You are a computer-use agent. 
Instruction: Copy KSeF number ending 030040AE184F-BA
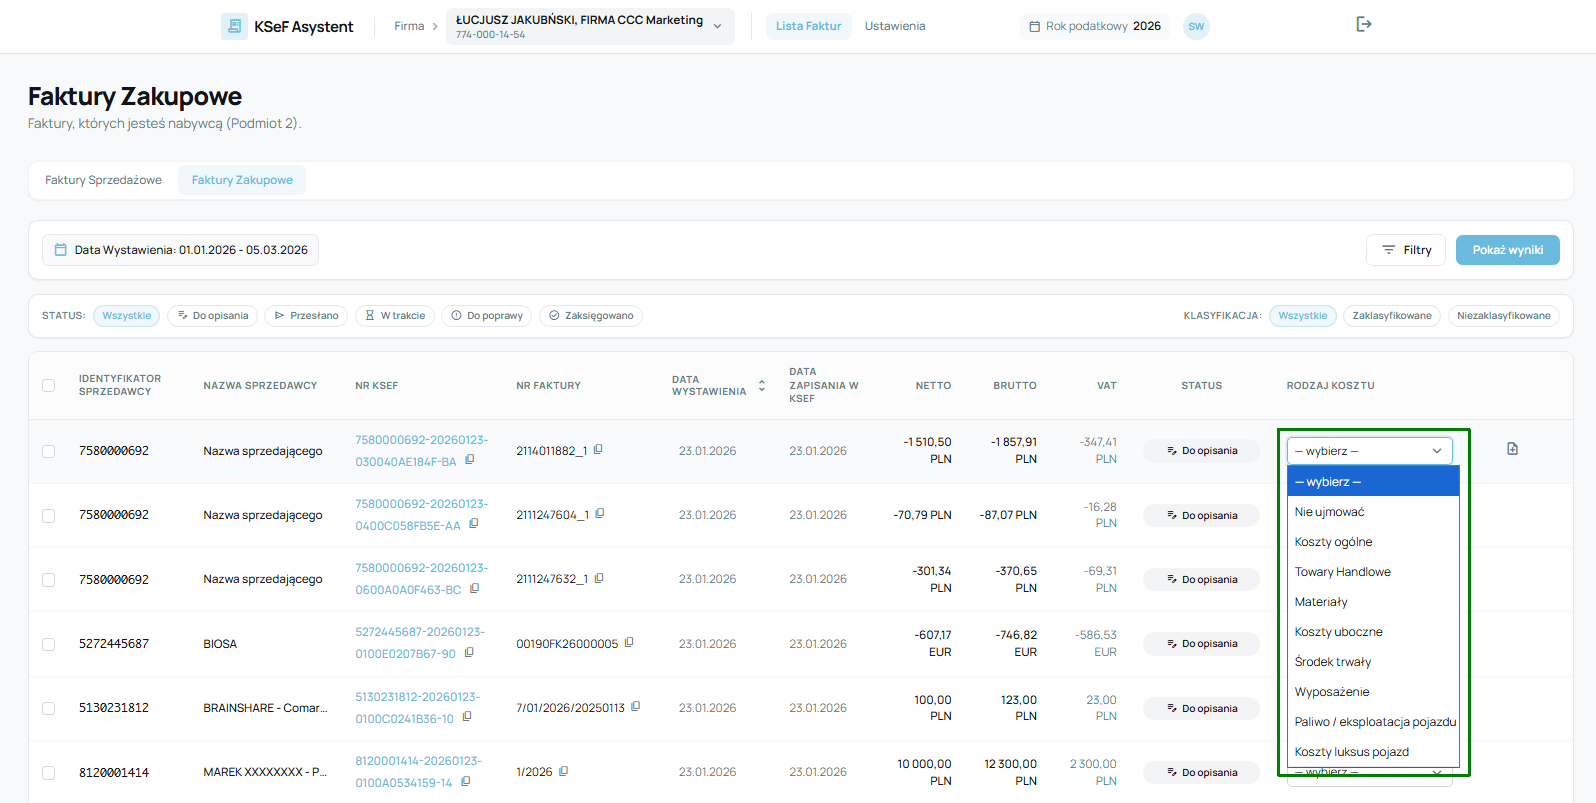[470, 460]
